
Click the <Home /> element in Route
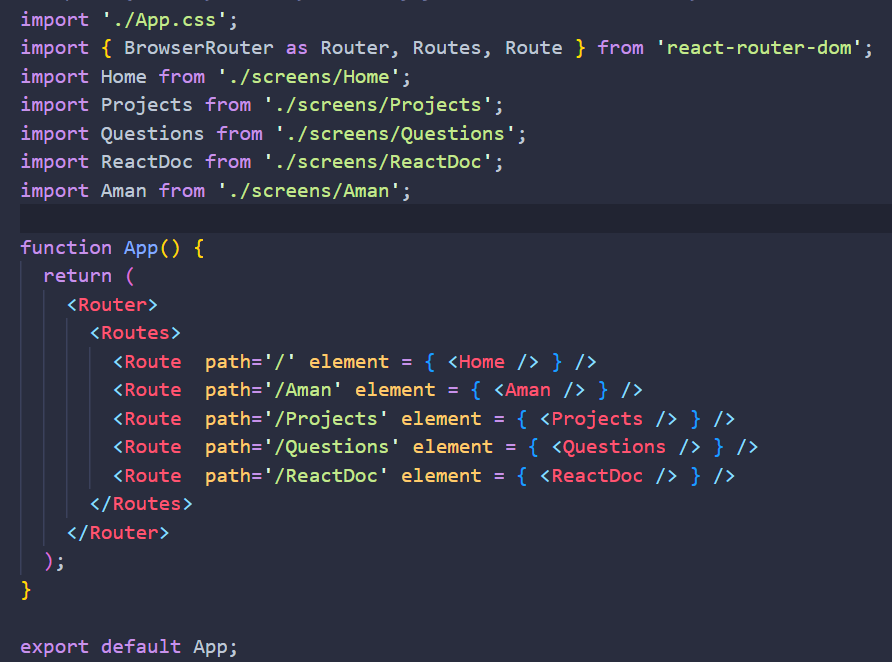pyautogui.click(x=493, y=362)
